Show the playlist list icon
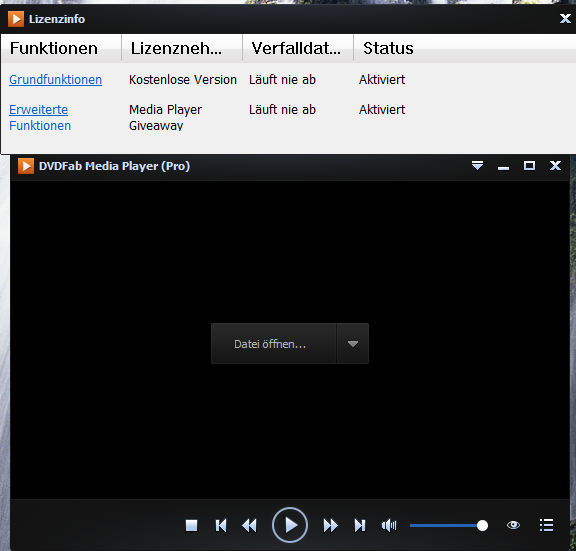 click(x=546, y=525)
